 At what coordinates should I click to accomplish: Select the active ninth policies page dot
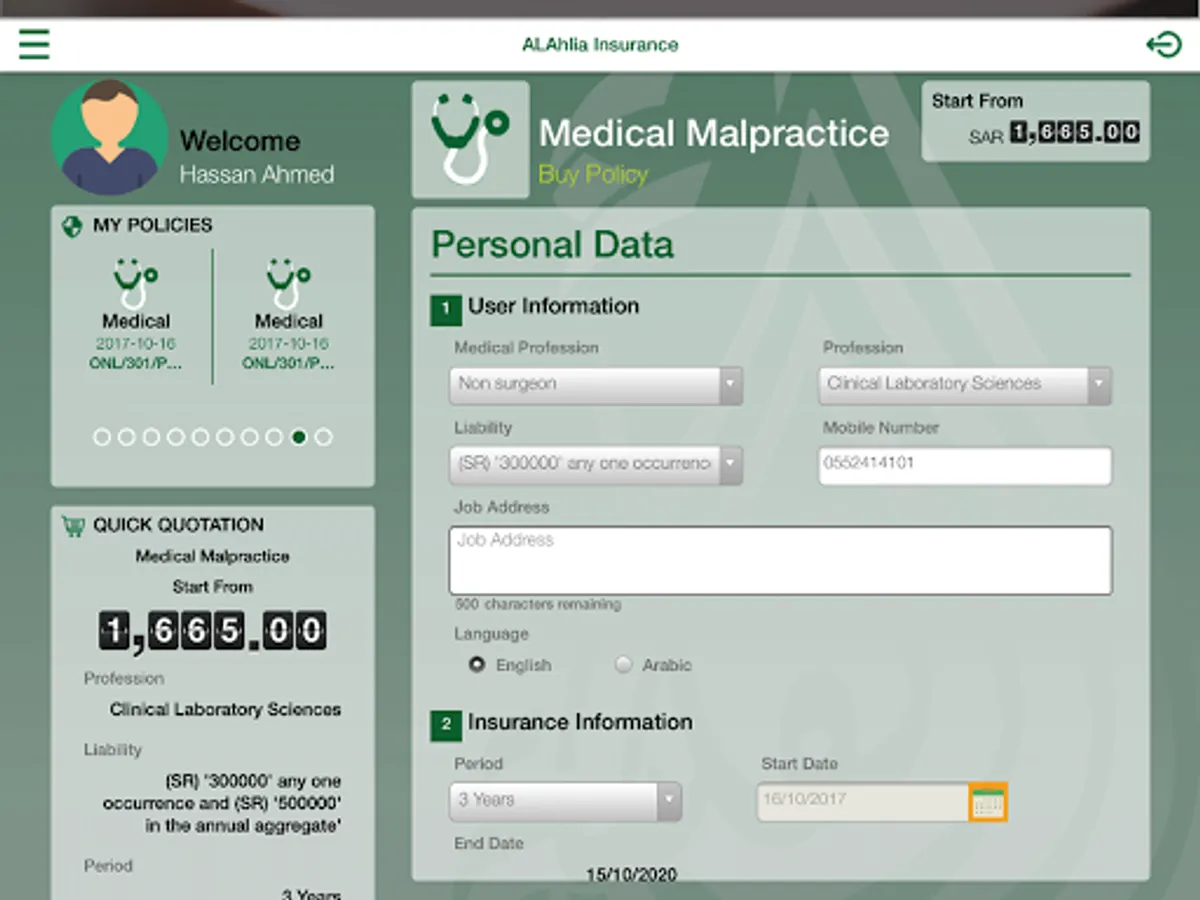(298, 437)
